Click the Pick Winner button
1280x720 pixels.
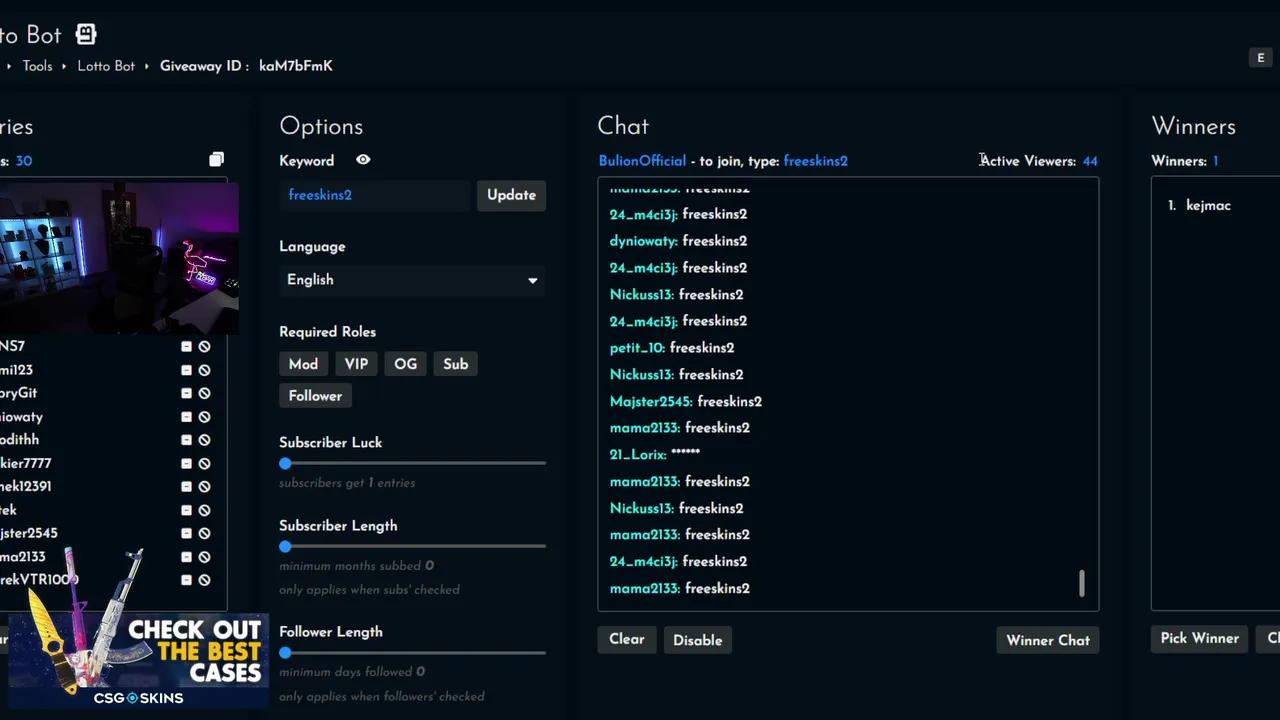click(1199, 639)
